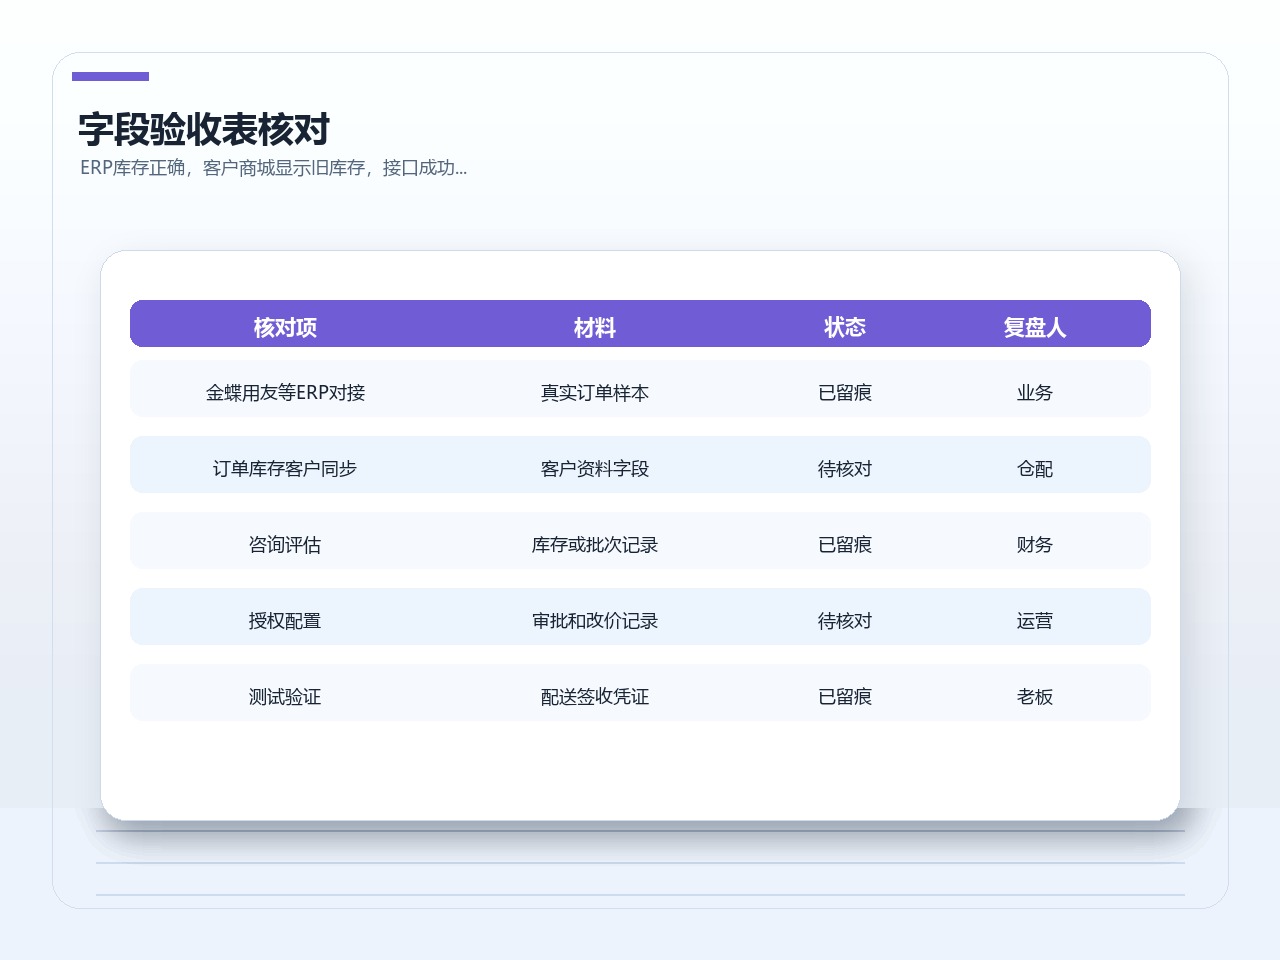Click the subtitle starting with ERP库存正确

273,168
